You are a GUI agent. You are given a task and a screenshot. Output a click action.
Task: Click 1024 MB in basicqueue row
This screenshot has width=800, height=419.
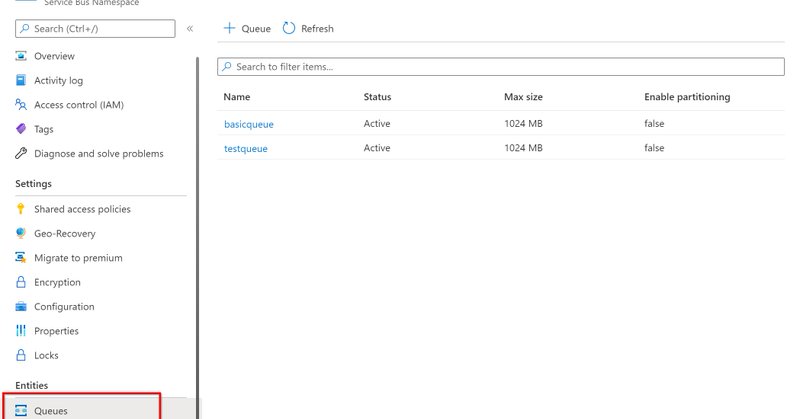523,124
